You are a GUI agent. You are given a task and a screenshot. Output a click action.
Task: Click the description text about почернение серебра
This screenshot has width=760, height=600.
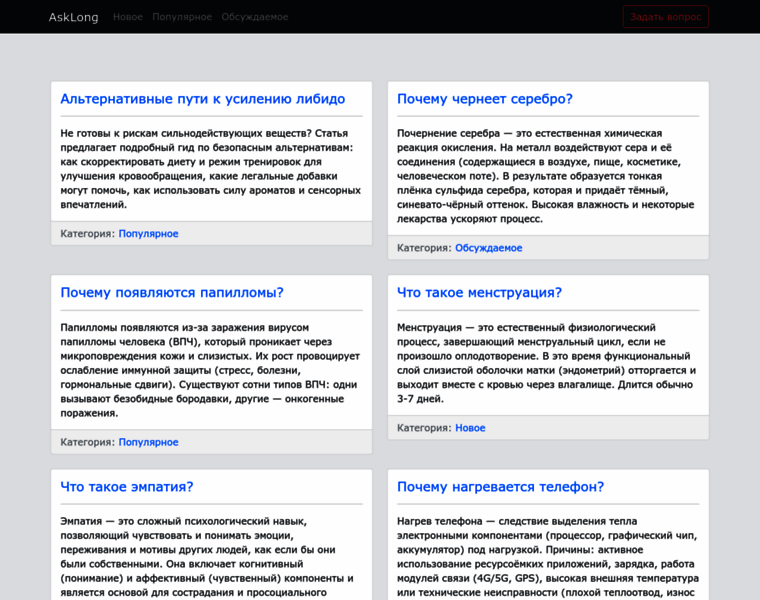point(547,176)
